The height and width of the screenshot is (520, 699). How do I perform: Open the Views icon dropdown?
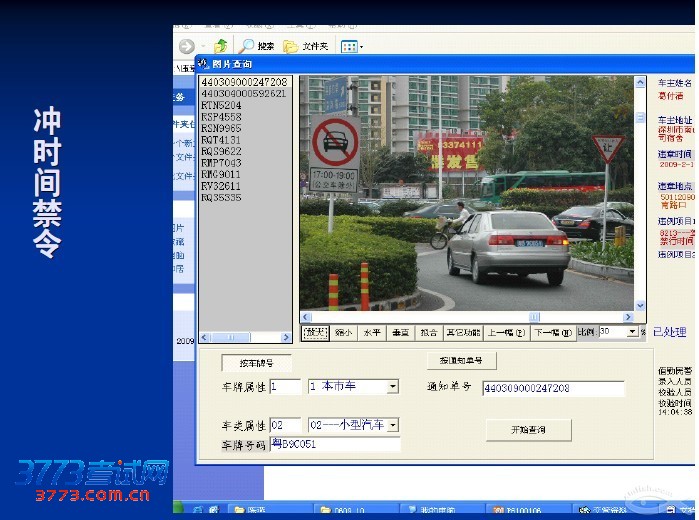pos(351,46)
